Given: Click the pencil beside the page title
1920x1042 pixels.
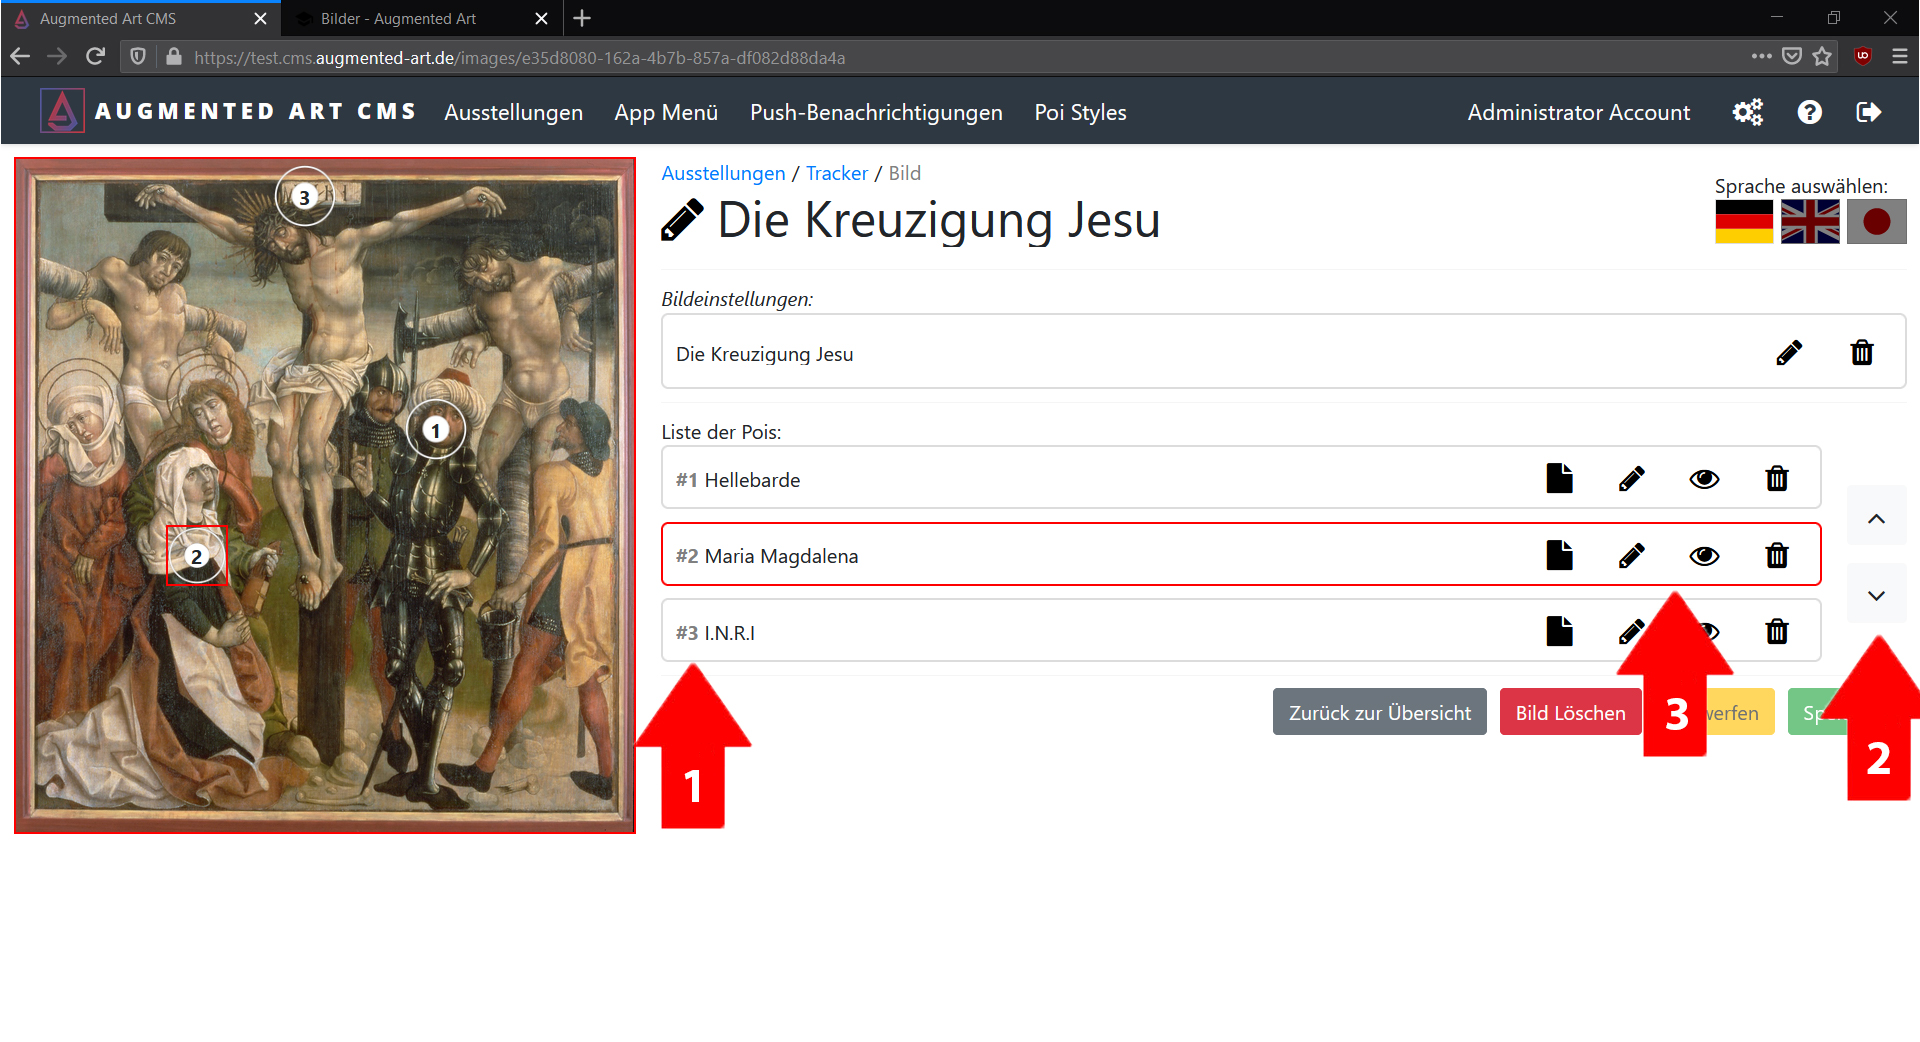Looking at the screenshot, I should click(x=682, y=220).
